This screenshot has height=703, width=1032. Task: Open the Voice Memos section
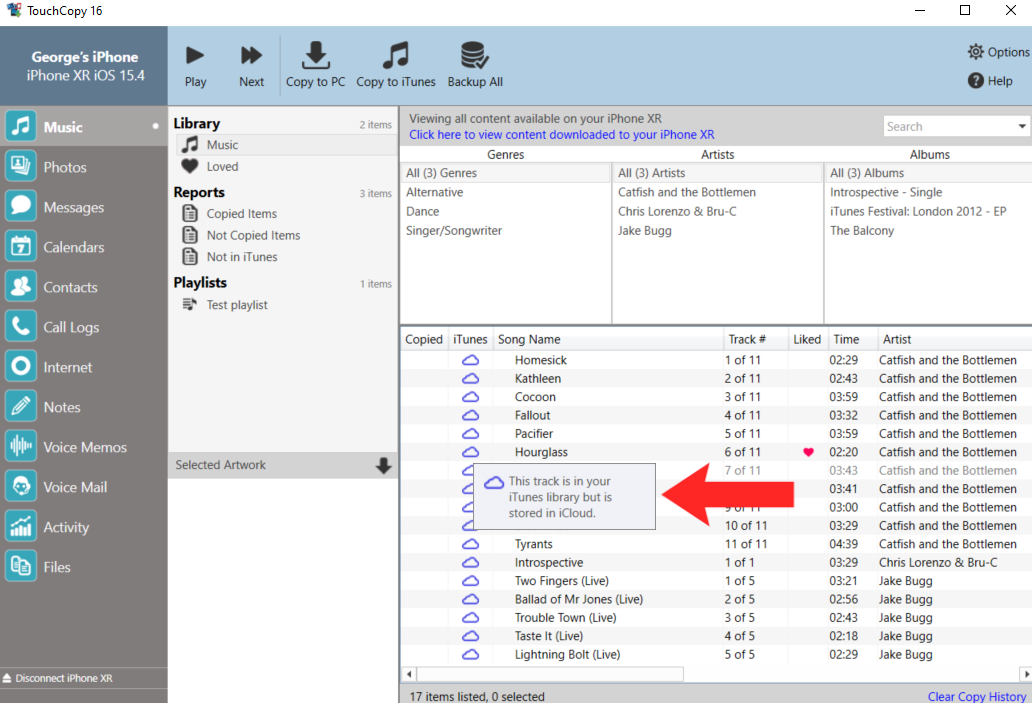tap(84, 447)
